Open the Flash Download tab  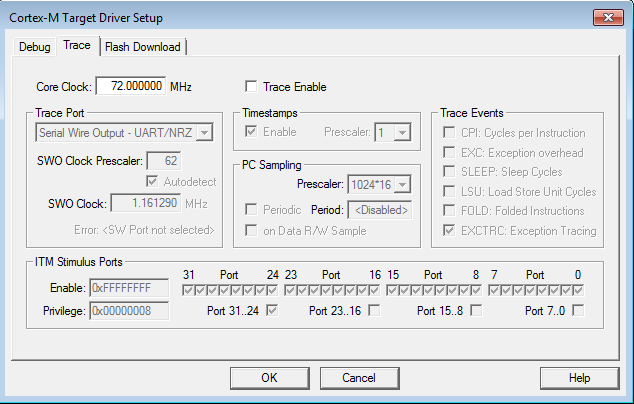pos(143,47)
